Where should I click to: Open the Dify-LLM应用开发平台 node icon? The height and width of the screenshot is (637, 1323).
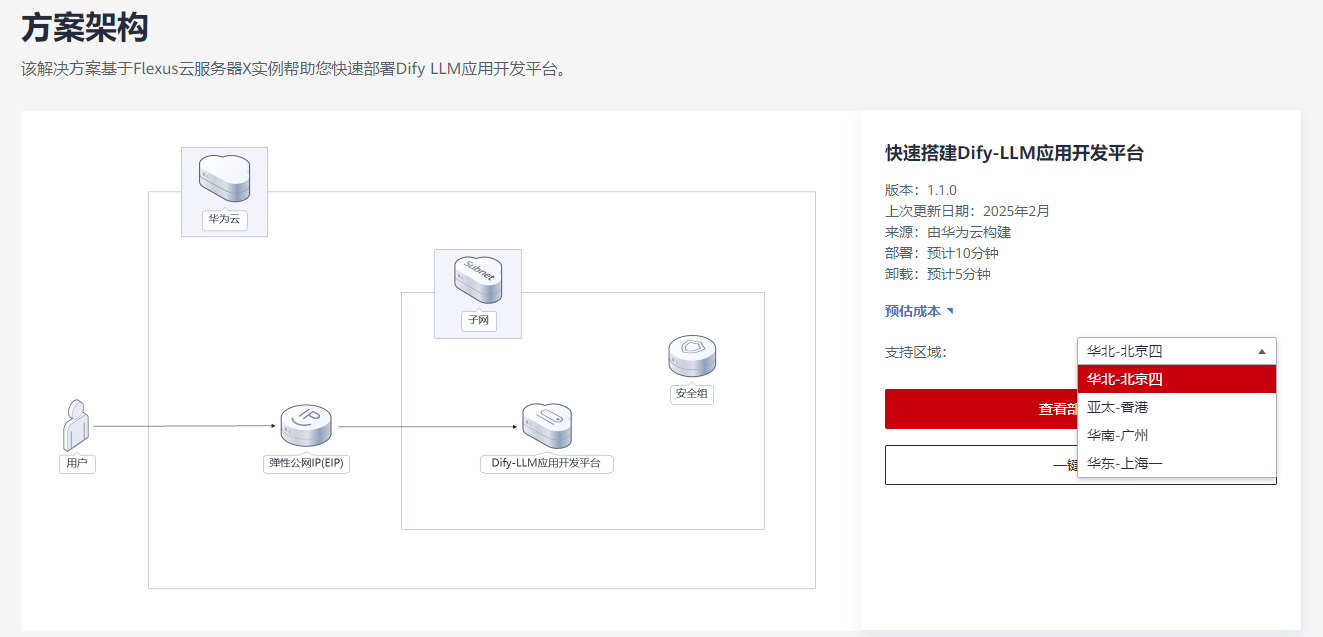pyautogui.click(x=547, y=424)
